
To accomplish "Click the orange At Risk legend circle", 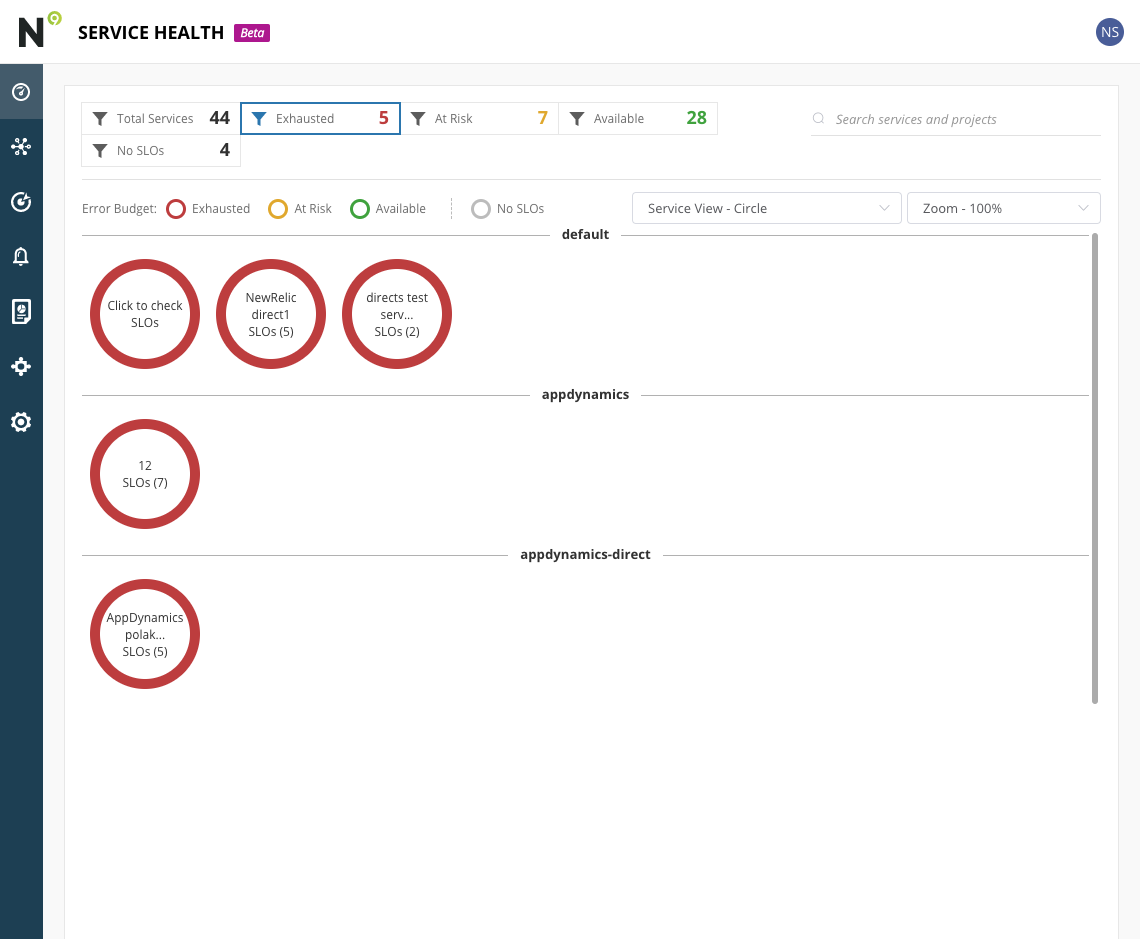I will pos(278,209).
